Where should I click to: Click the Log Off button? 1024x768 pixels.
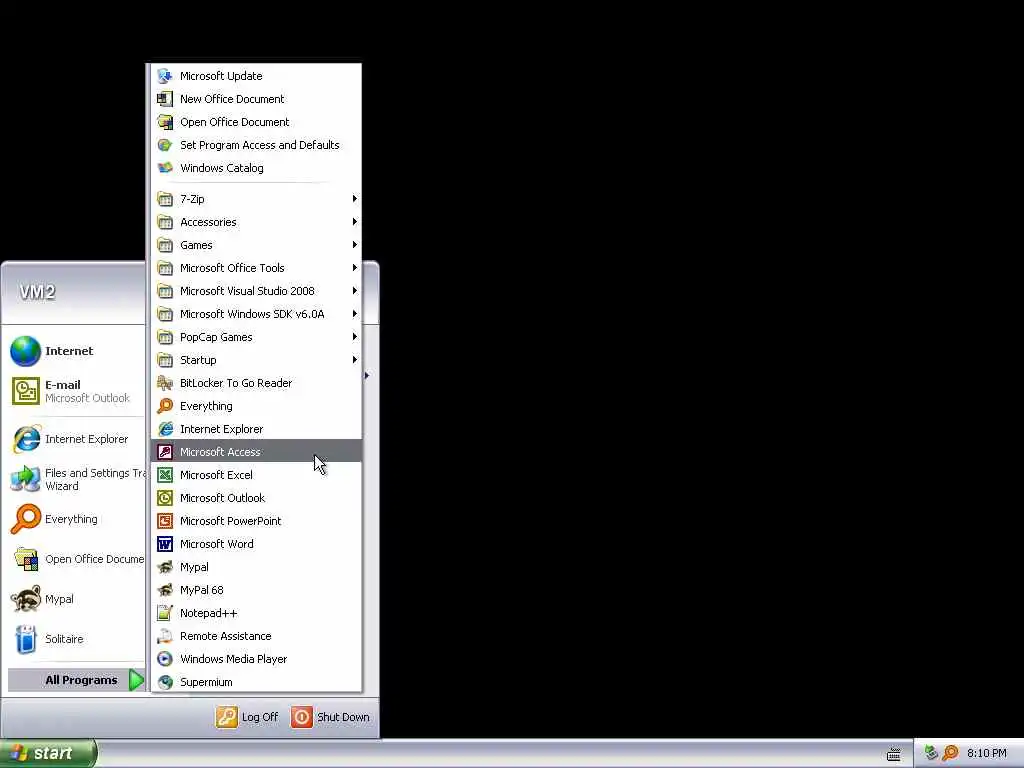[247, 717]
